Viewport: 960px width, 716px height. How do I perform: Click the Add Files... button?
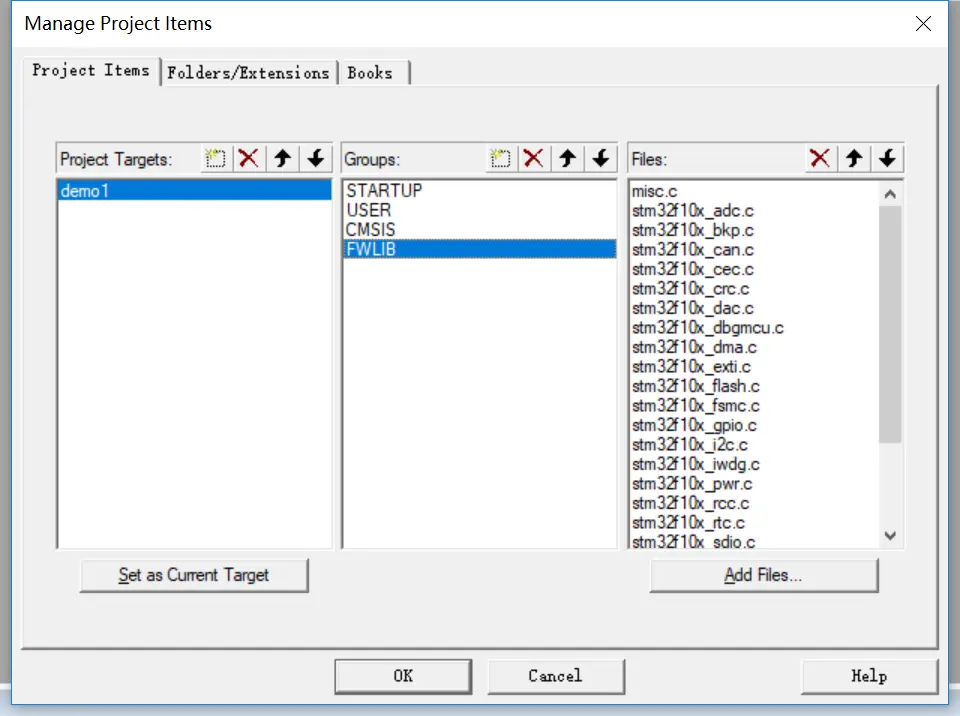pos(763,575)
